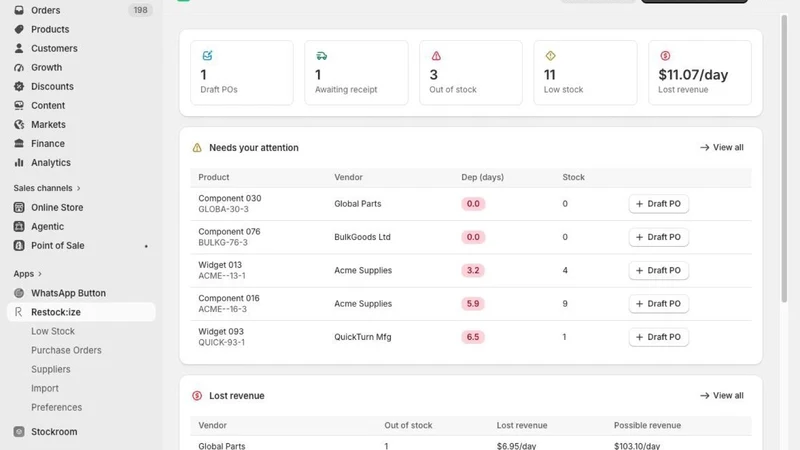Open the Purchase Orders submenu page
This screenshot has height=450, width=800.
(x=66, y=350)
